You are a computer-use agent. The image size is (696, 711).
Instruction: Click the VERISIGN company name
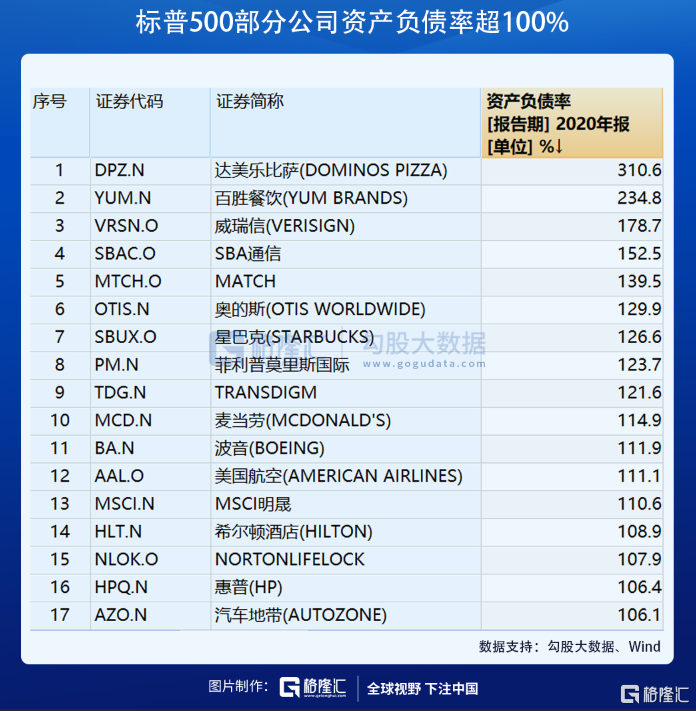[284, 226]
